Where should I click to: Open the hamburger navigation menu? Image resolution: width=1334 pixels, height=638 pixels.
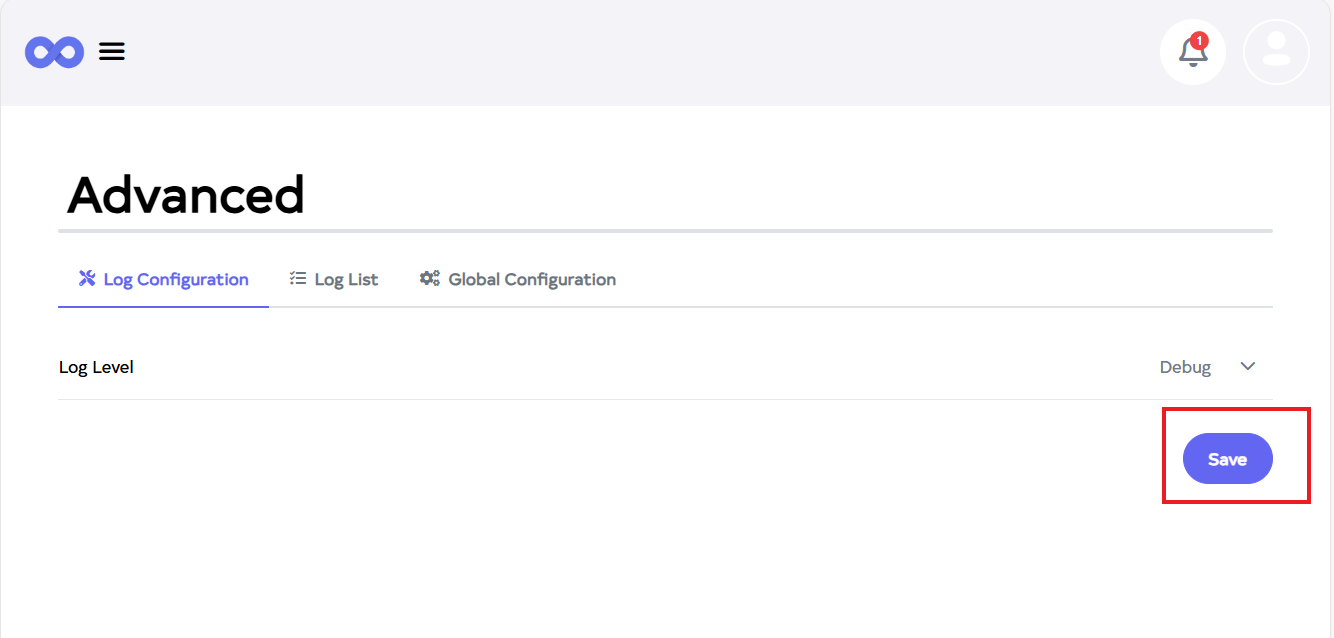[112, 52]
